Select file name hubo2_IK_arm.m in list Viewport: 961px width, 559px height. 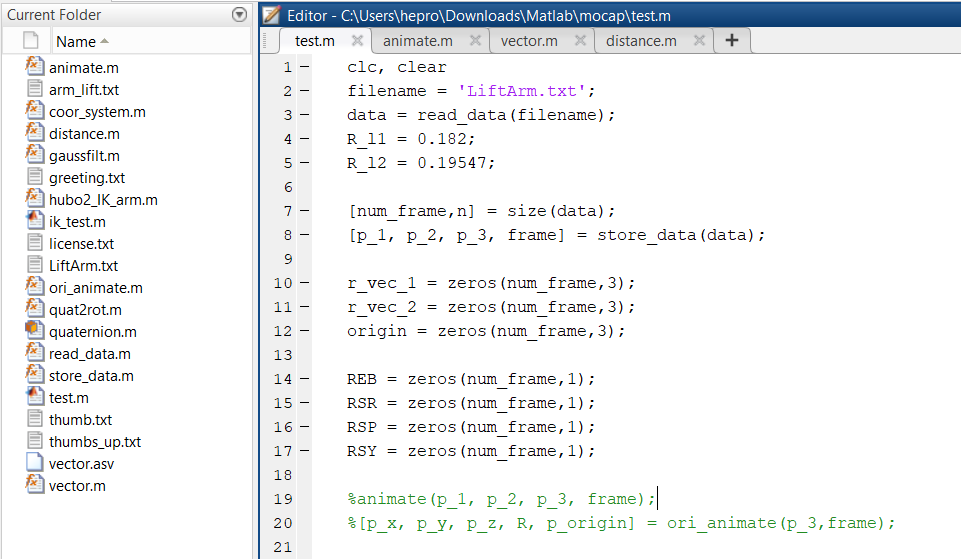pyautogui.click(x=103, y=200)
